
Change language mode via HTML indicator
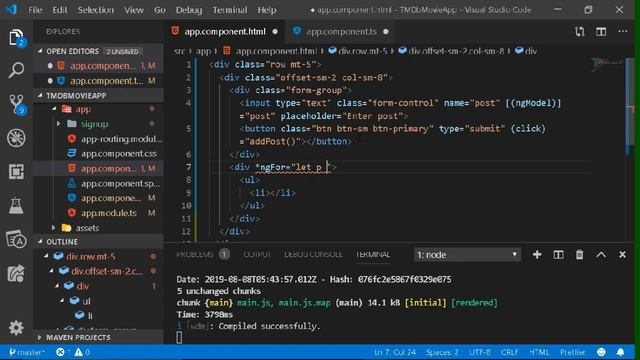pos(539,352)
